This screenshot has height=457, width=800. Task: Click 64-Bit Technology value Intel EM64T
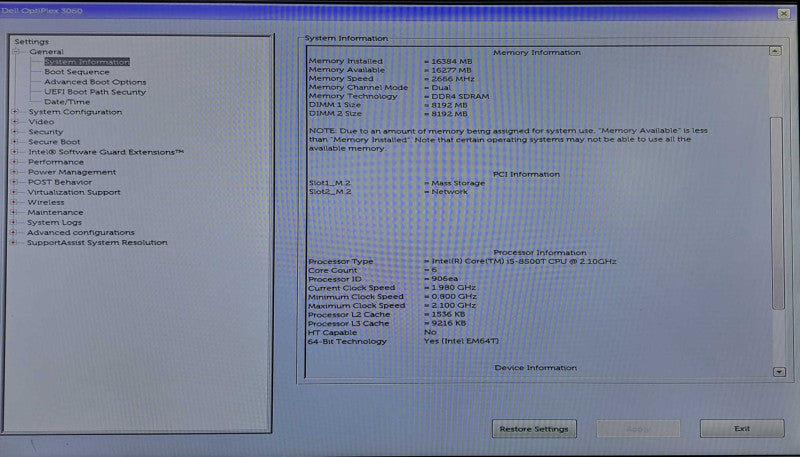[x=461, y=341]
